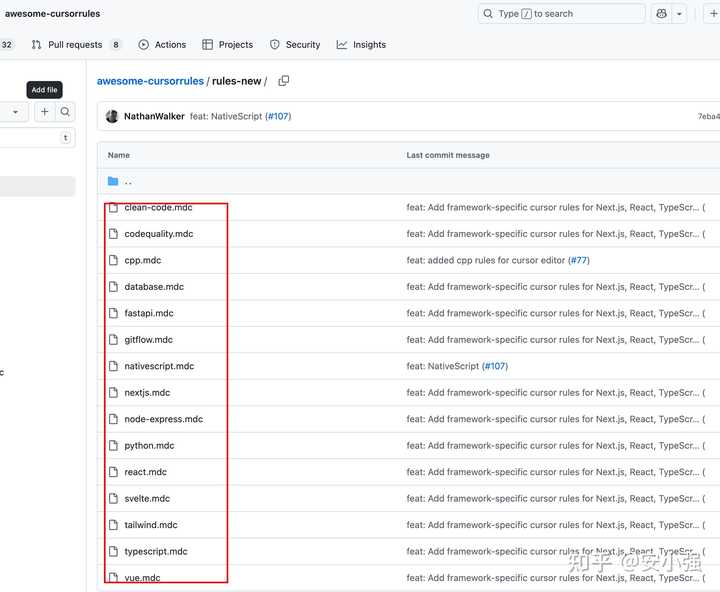Click the Copilot icon in header
Viewport: 720px width, 592px height.
tap(662, 14)
